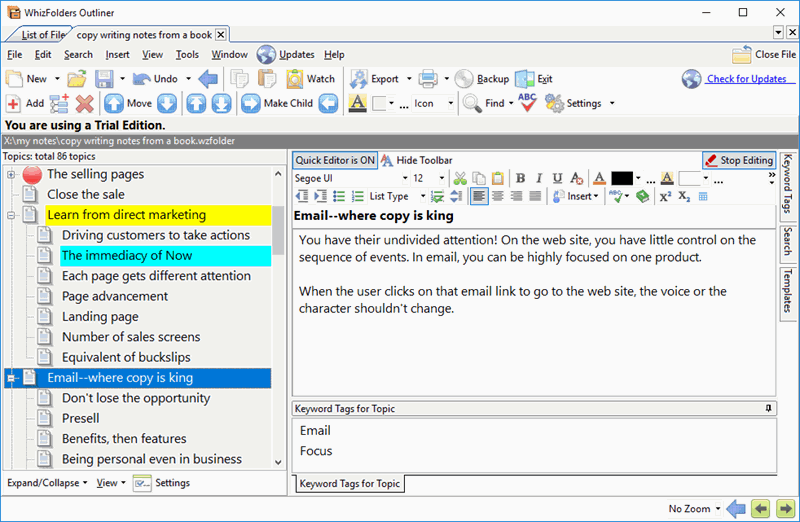Add a new topic with plus icon

[13, 104]
